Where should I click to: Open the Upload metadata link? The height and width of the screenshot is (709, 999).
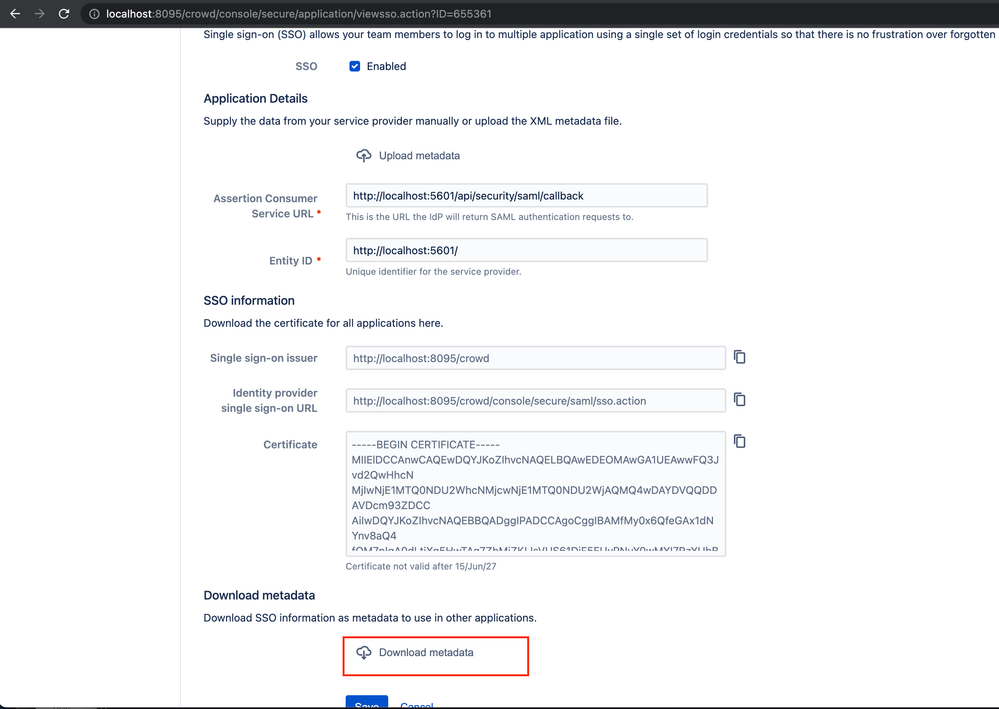point(419,155)
